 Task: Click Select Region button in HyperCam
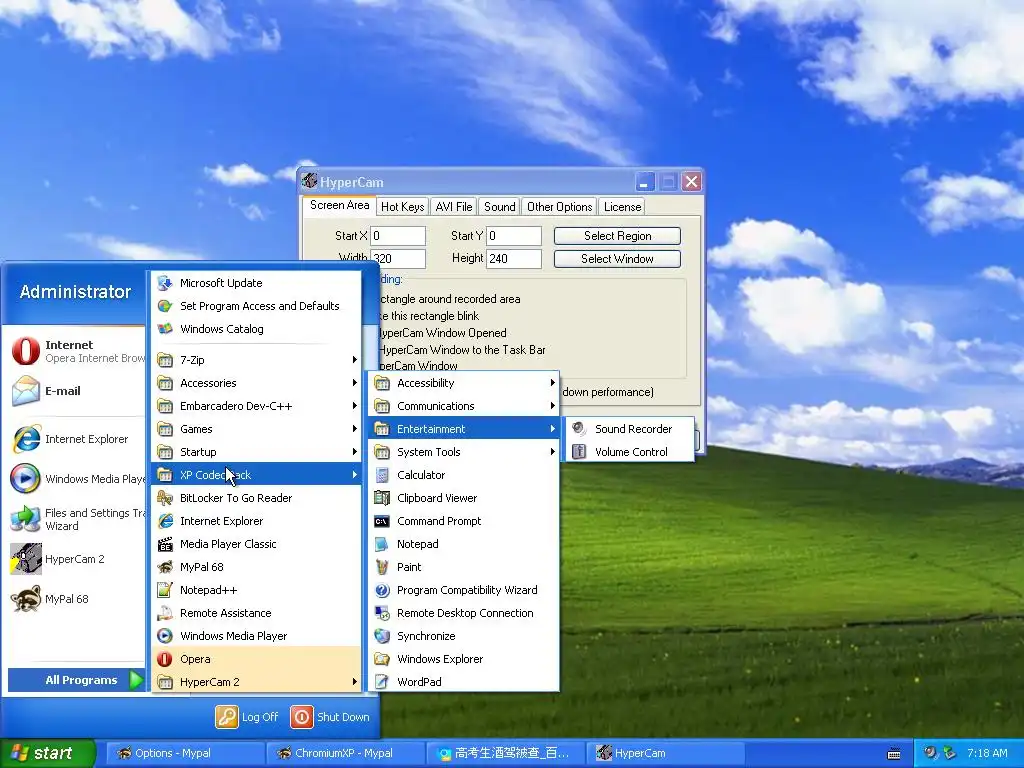pos(617,236)
